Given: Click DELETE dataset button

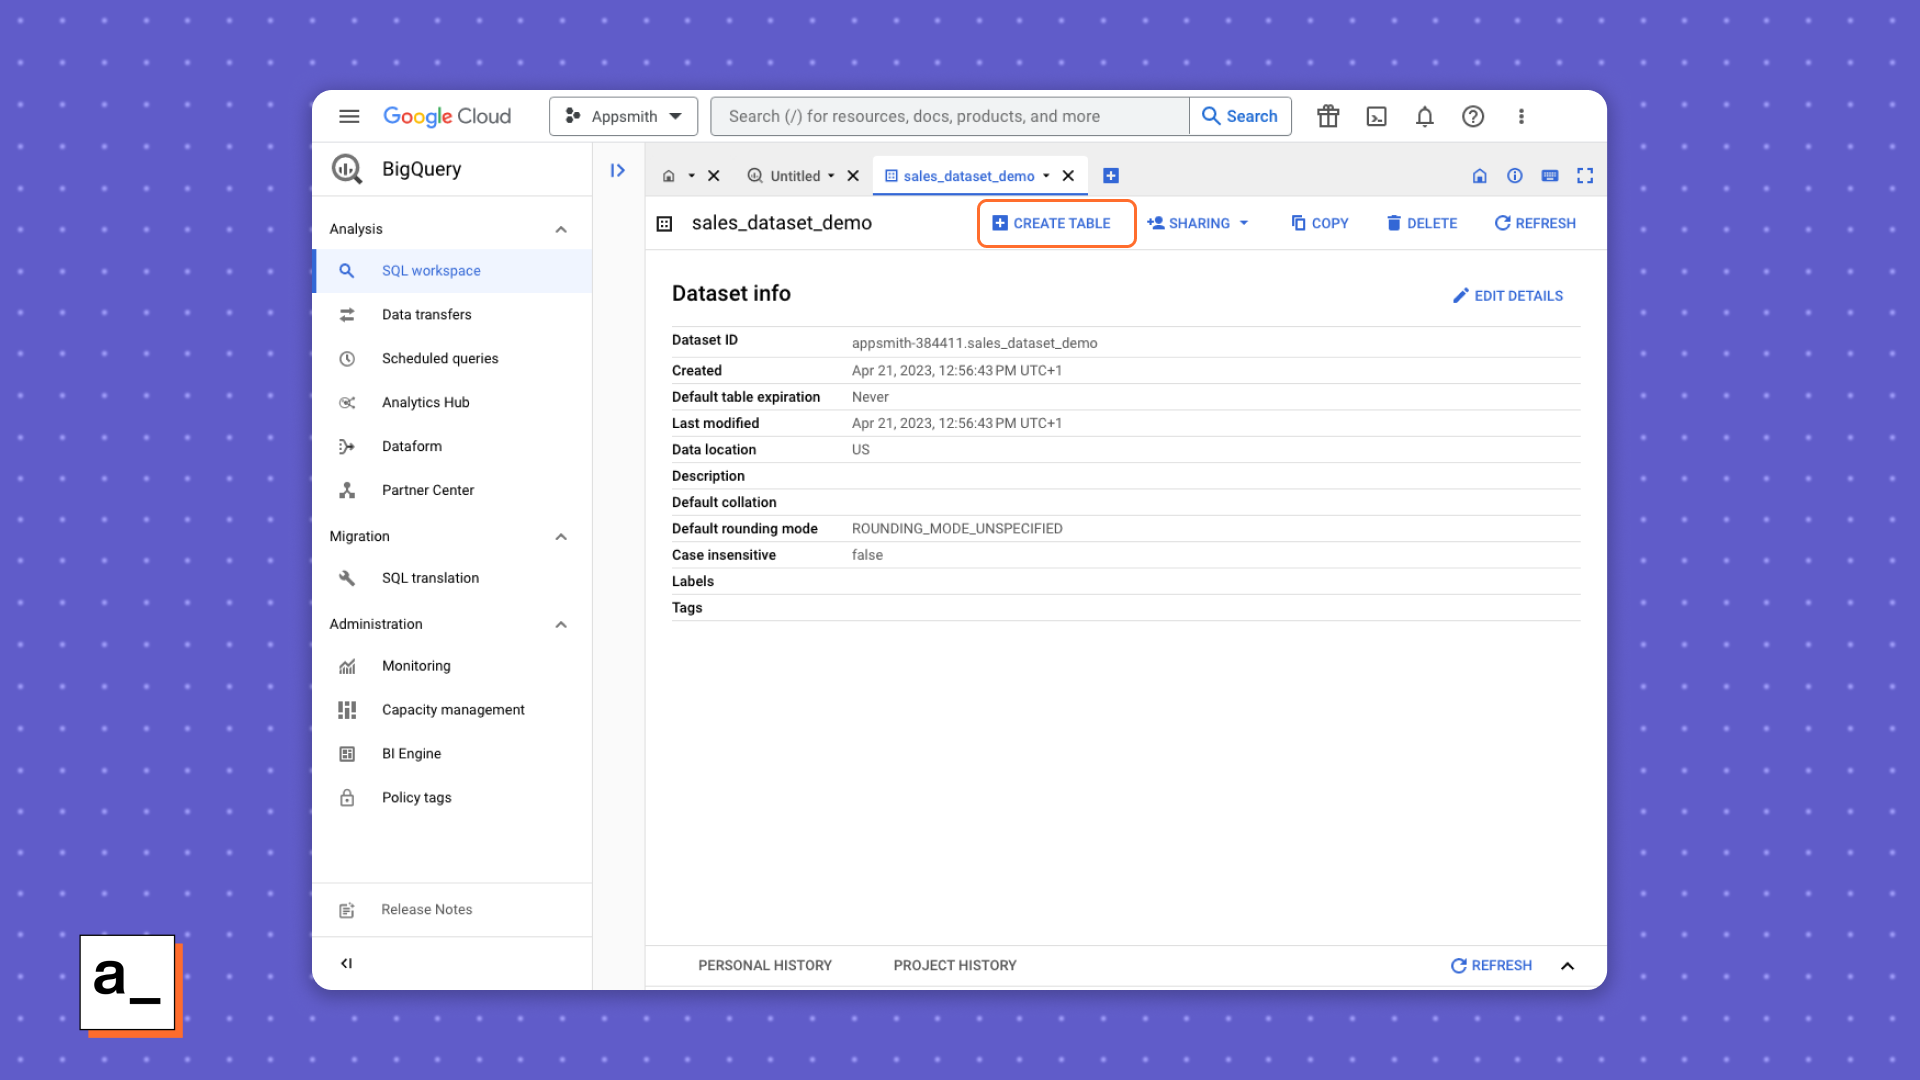Looking at the screenshot, I should pos(1422,224).
